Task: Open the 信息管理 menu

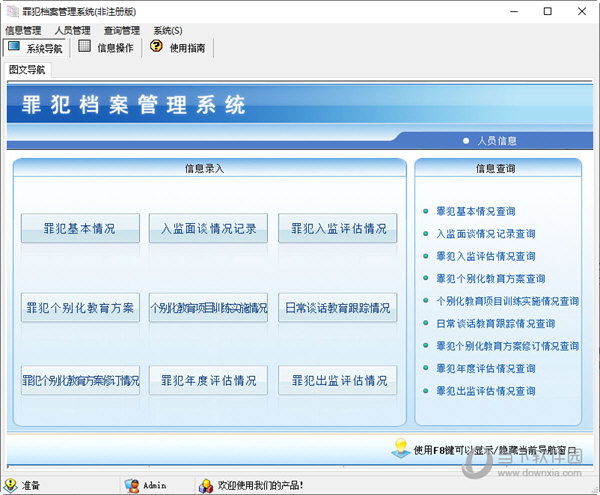Action: click(23, 31)
